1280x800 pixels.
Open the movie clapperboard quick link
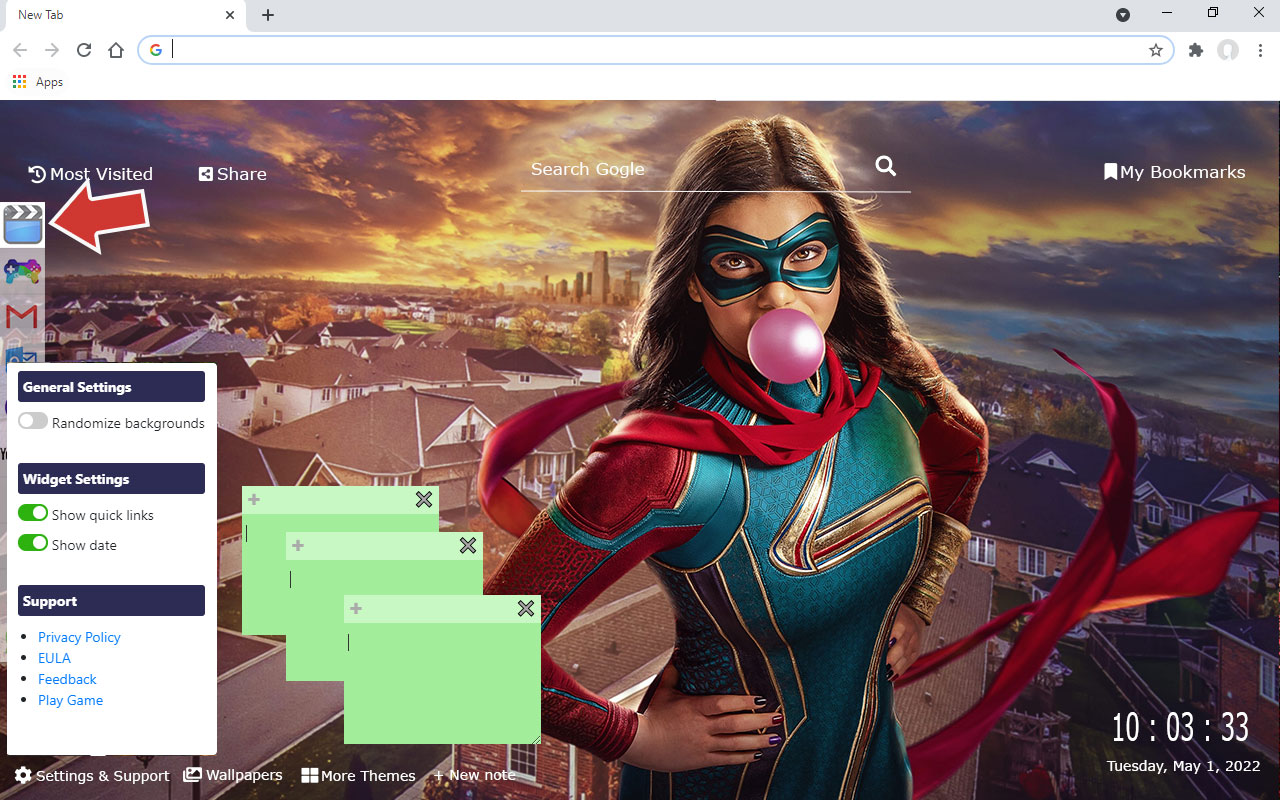(x=23, y=225)
